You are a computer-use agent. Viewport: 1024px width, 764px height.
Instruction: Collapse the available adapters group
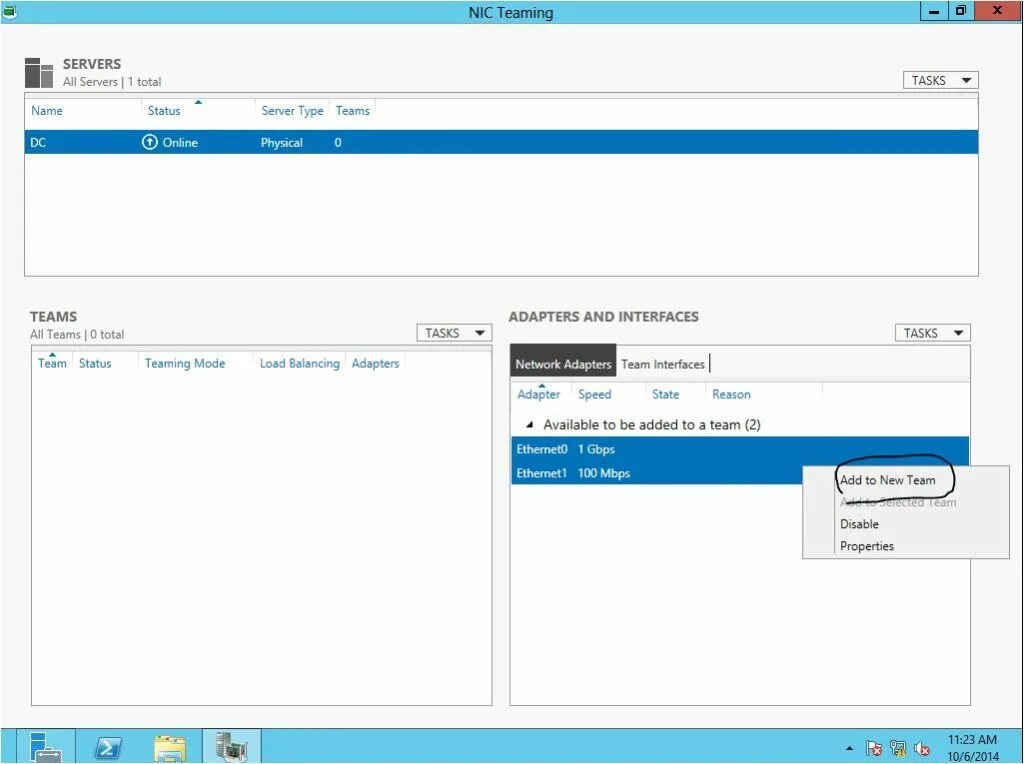[x=528, y=424]
